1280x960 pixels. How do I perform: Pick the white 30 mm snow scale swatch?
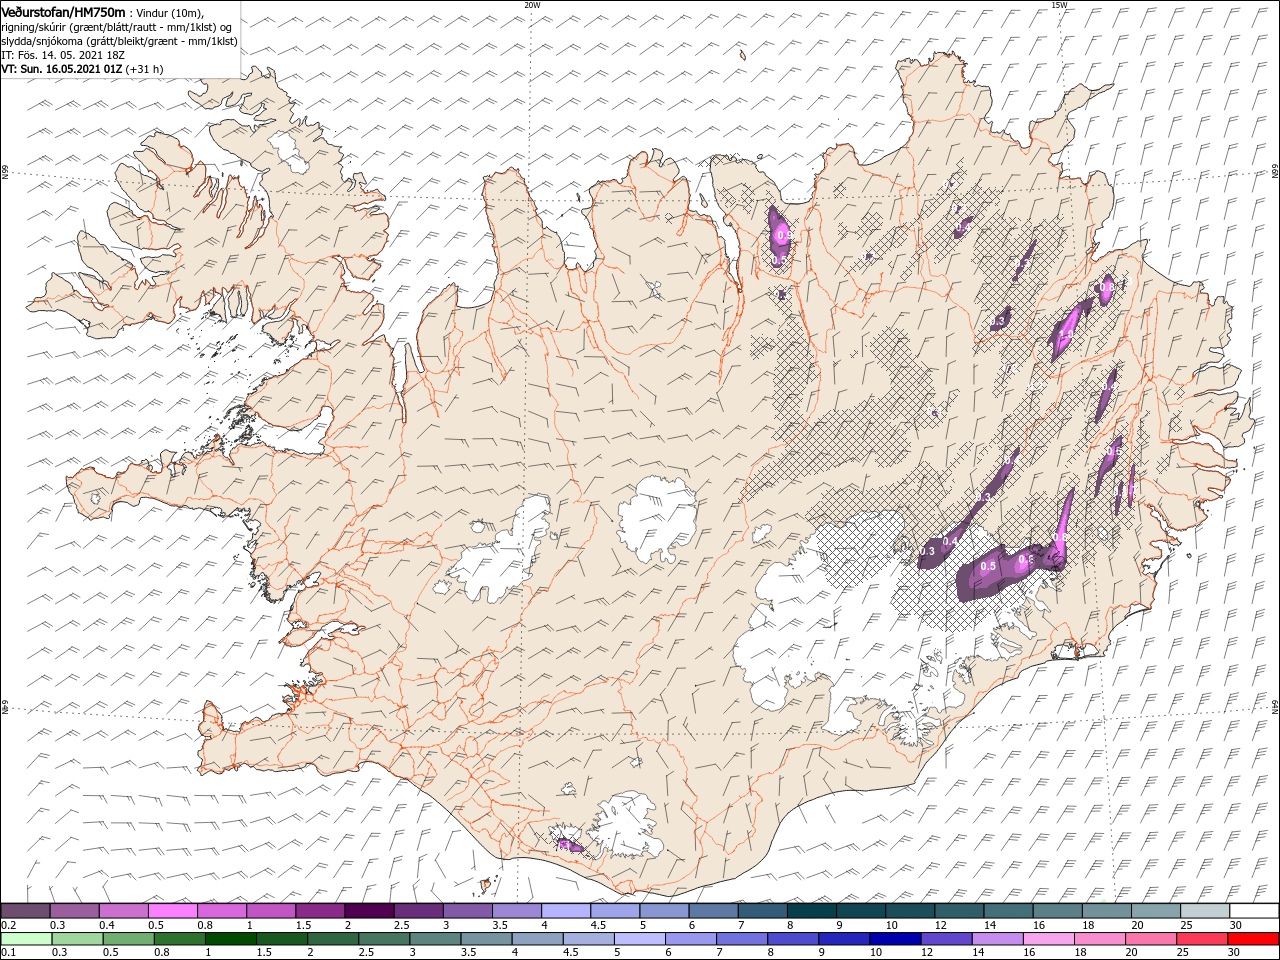click(x=1253, y=911)
